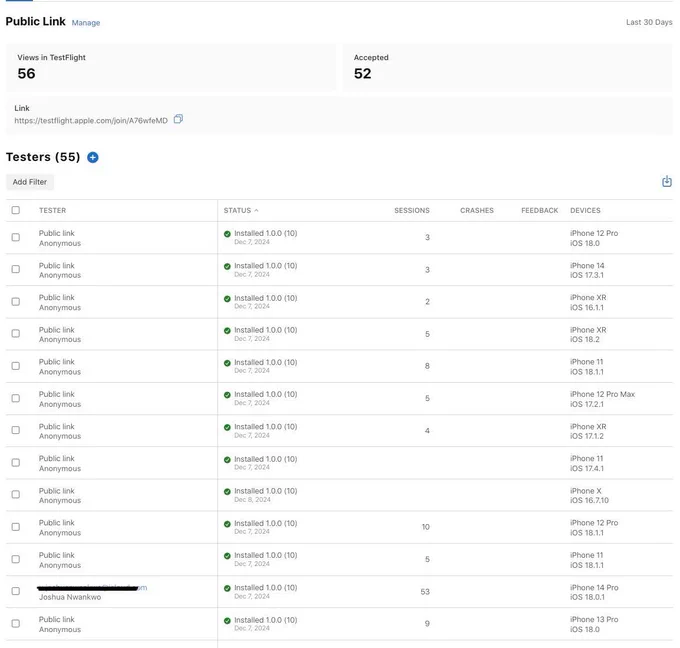This screenshot has height=648, width=680.
Task: Click session count 10 in iPhone 12 Pro row
Action: coord(425,527)
